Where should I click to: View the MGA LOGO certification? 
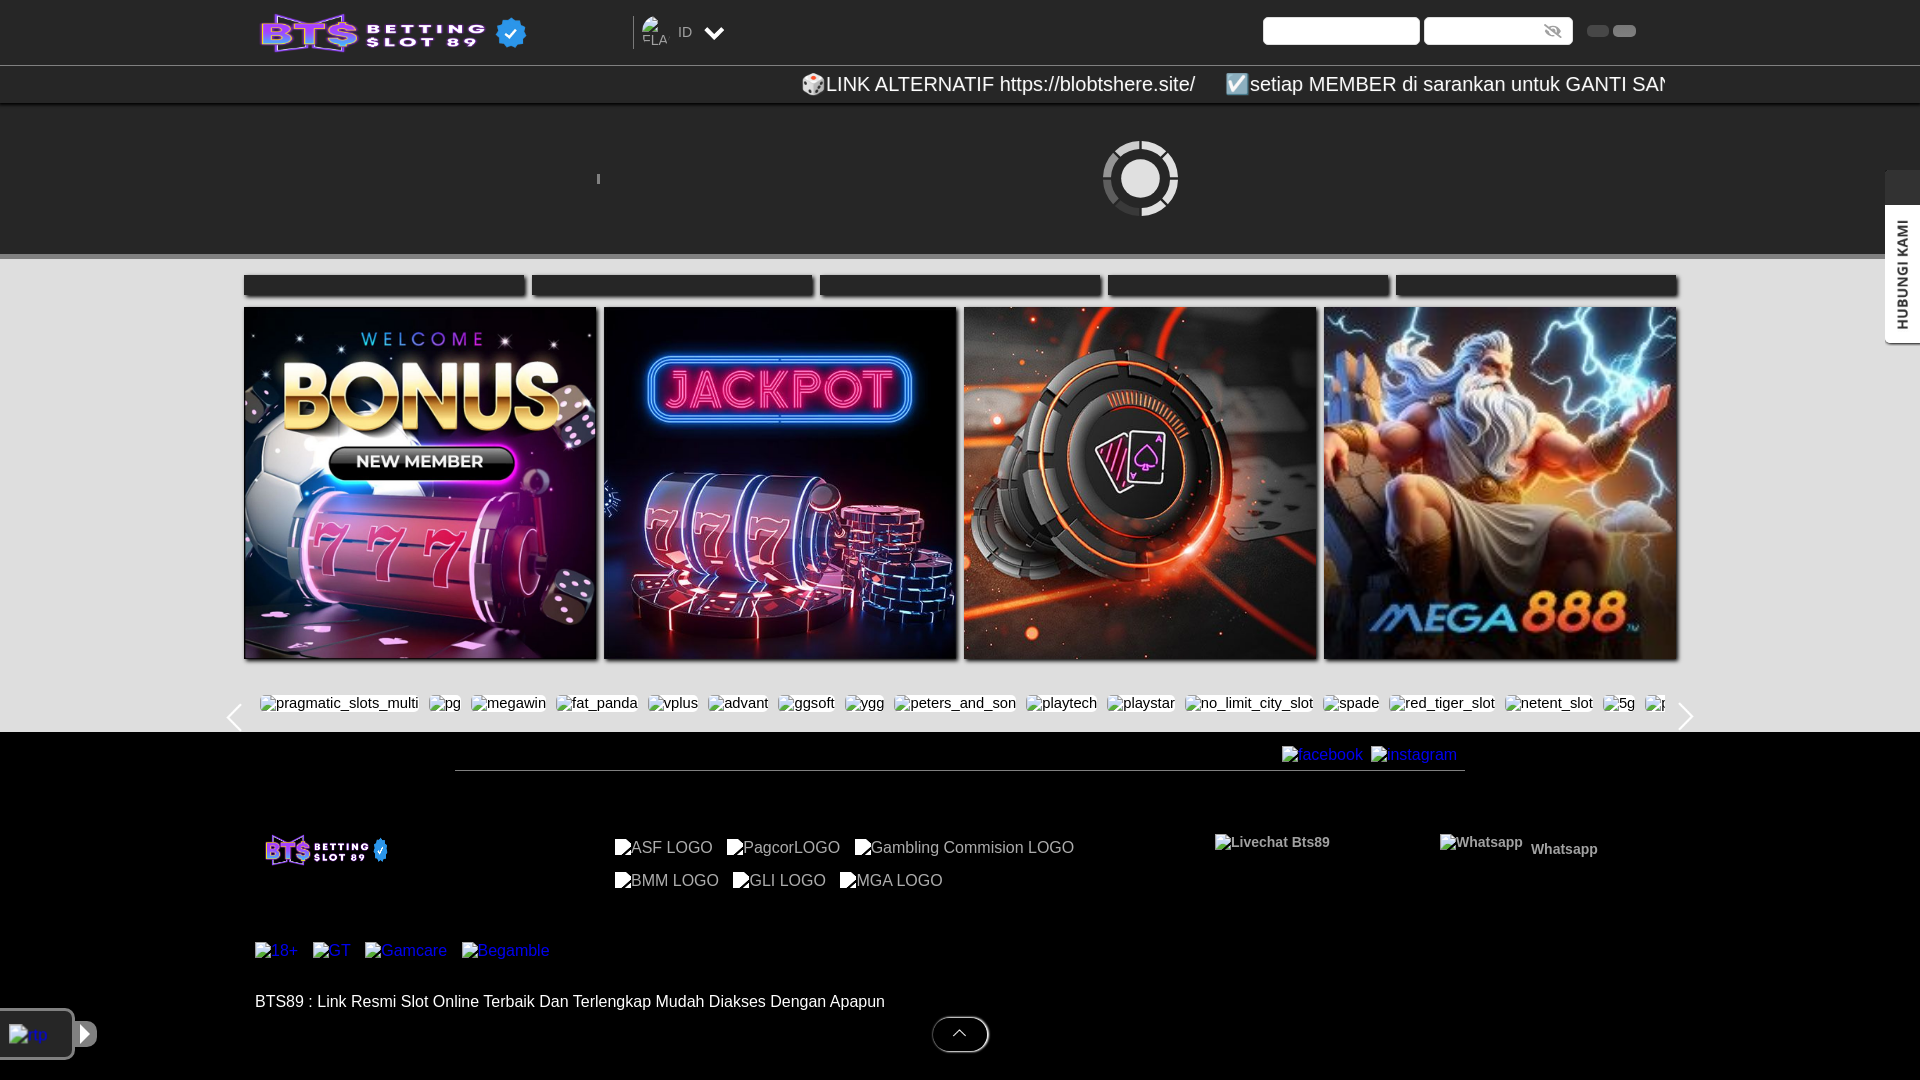[891, 880]
